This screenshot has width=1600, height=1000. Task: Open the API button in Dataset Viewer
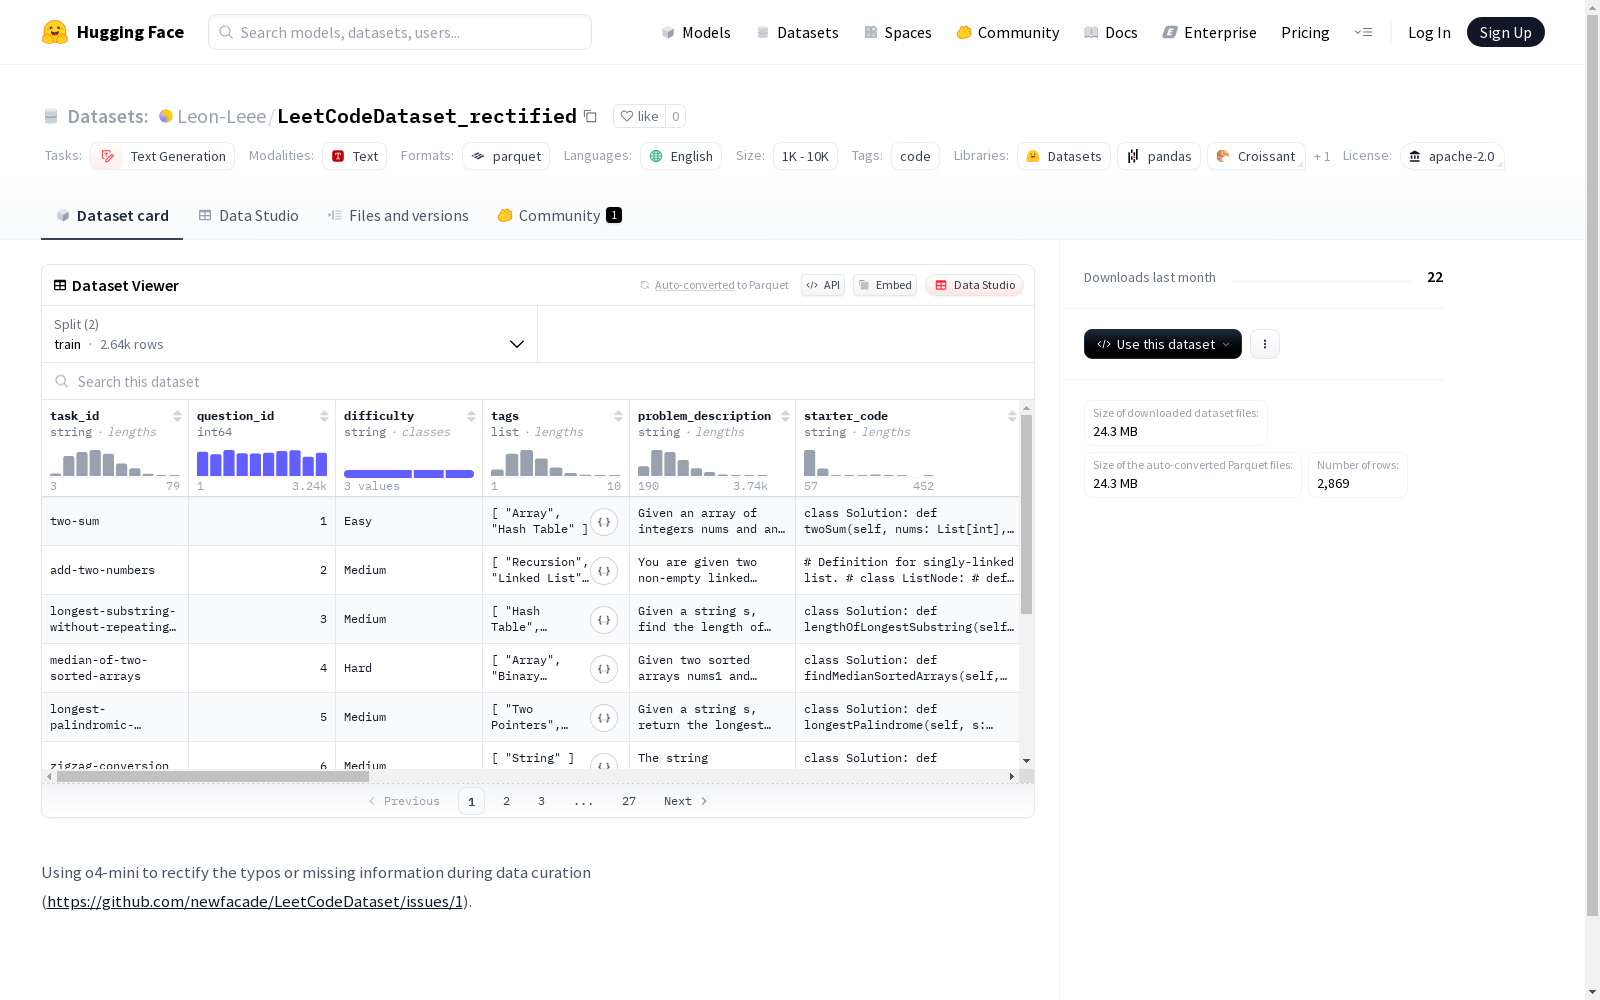tap(823, 285)
